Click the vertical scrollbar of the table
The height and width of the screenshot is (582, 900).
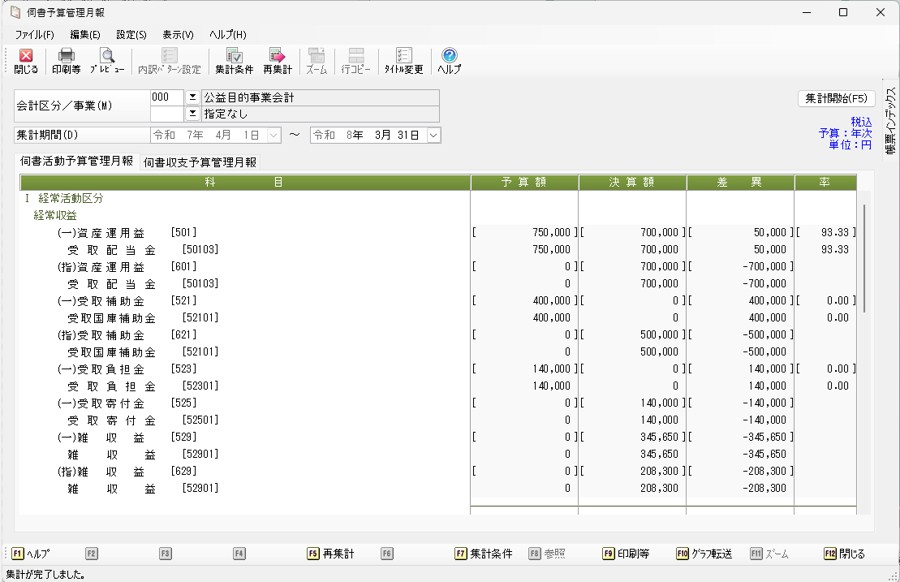tap(865, 260)
